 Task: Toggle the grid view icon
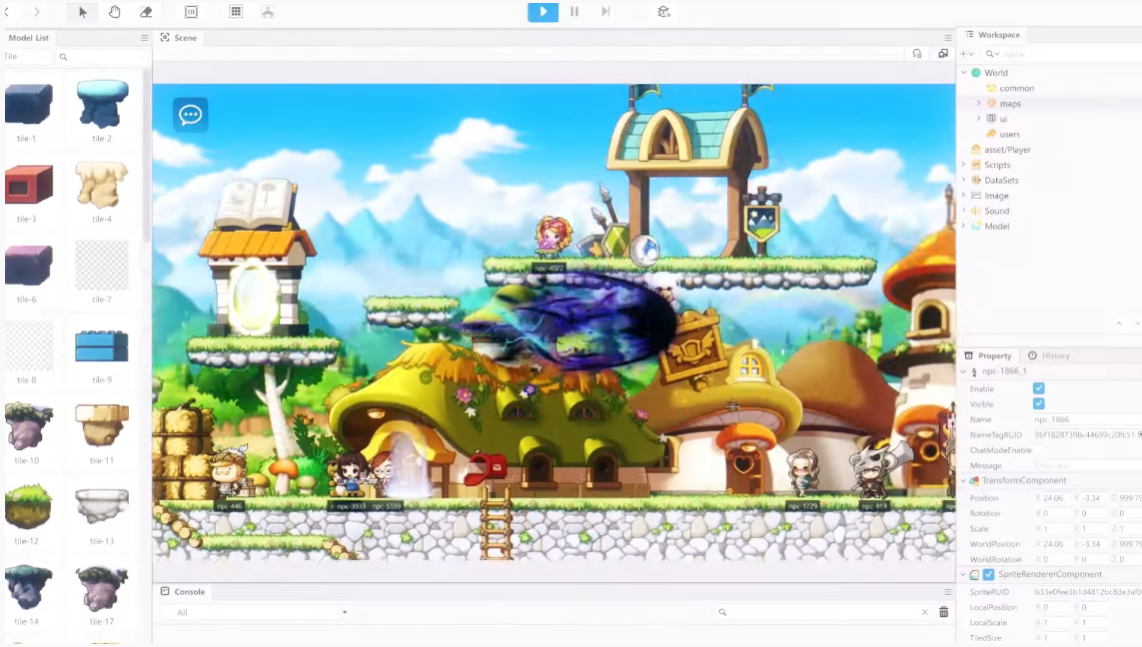(236, 12)
